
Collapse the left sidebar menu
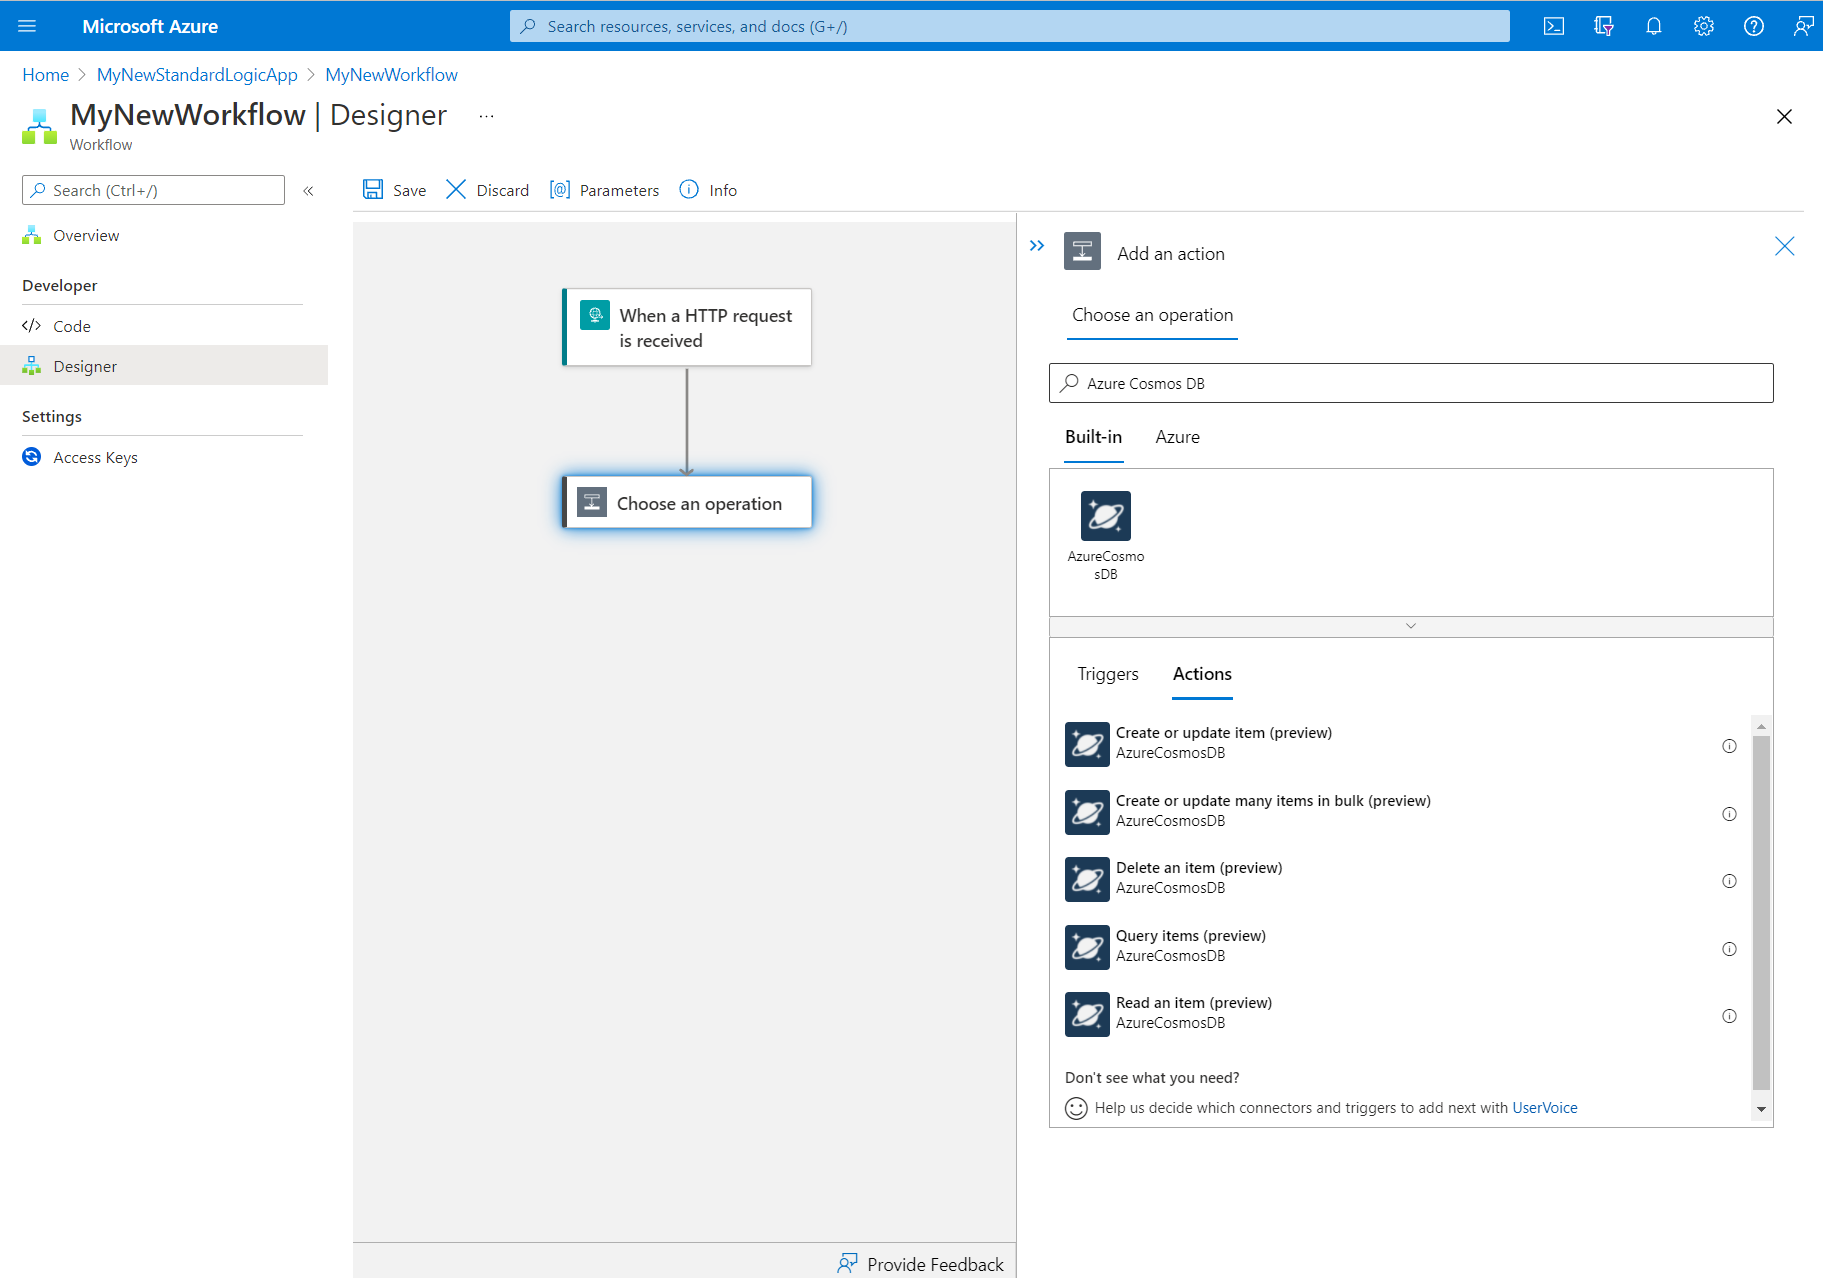[x=308, y=190]
